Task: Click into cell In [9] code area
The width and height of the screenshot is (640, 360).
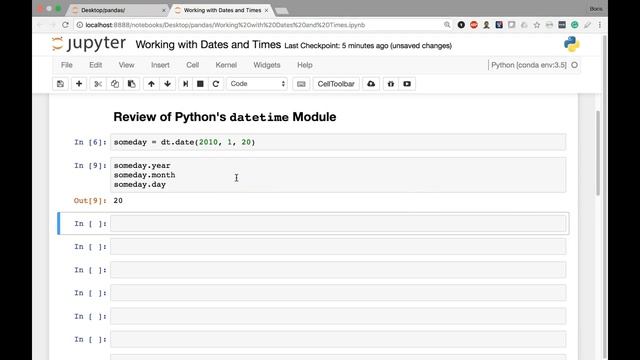Action: [x=338, y=175]
